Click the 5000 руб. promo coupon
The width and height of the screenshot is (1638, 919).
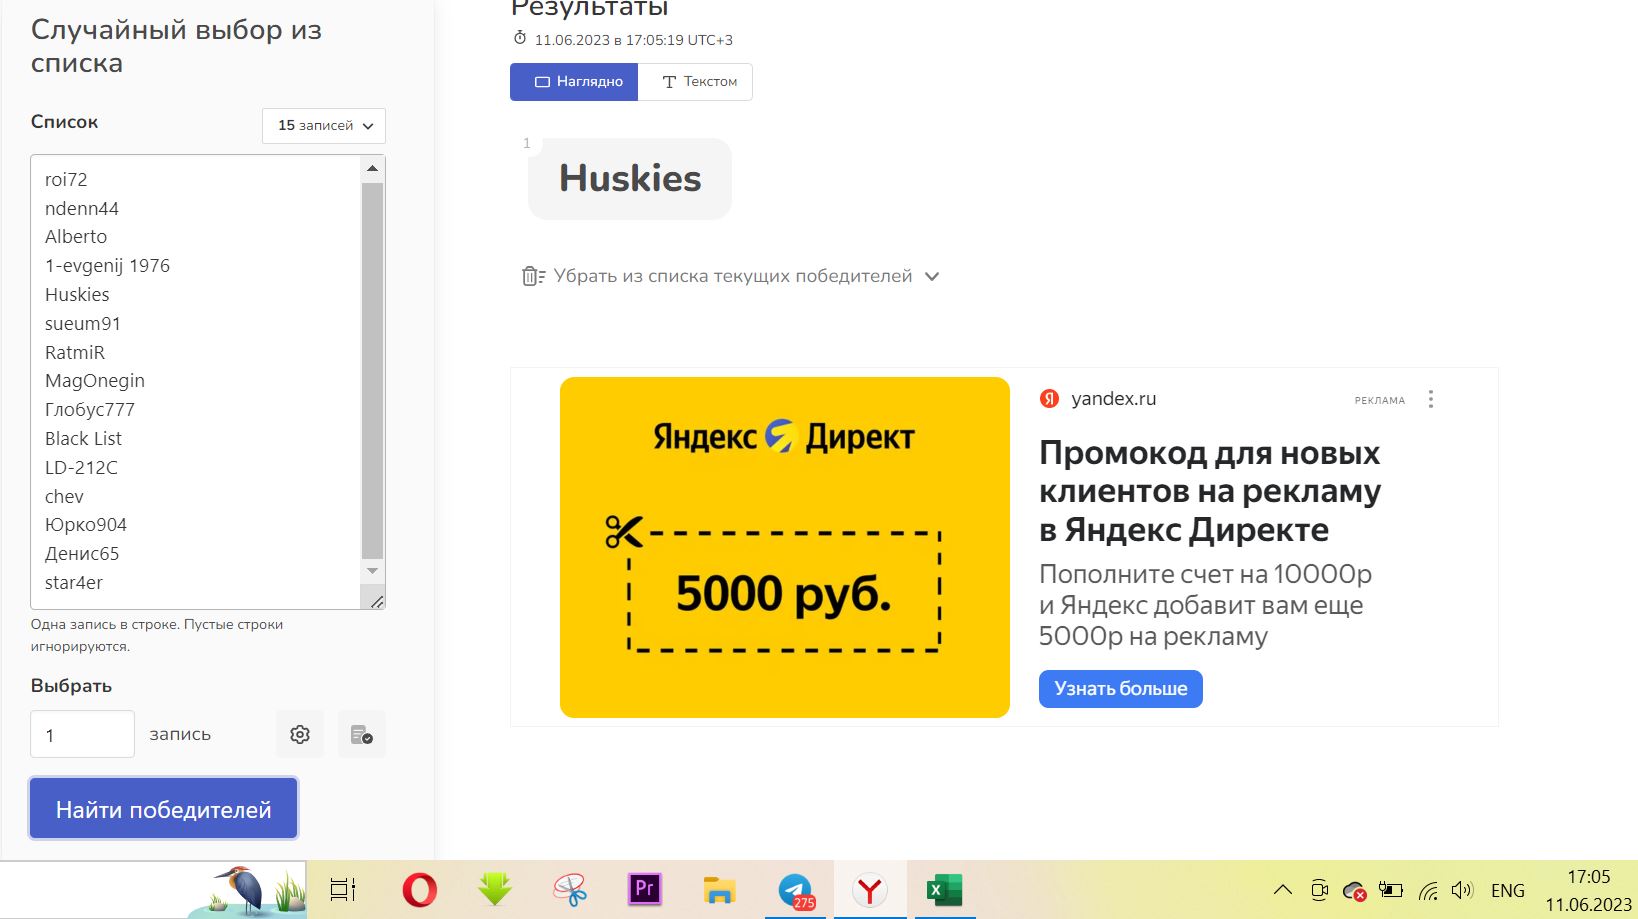pos(784,592)
